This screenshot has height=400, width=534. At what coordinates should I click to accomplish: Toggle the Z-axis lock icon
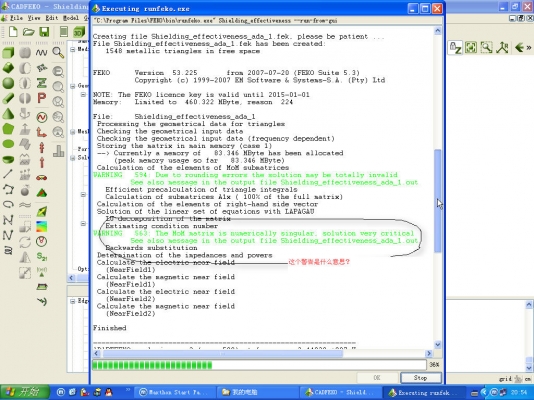(455, 47)
